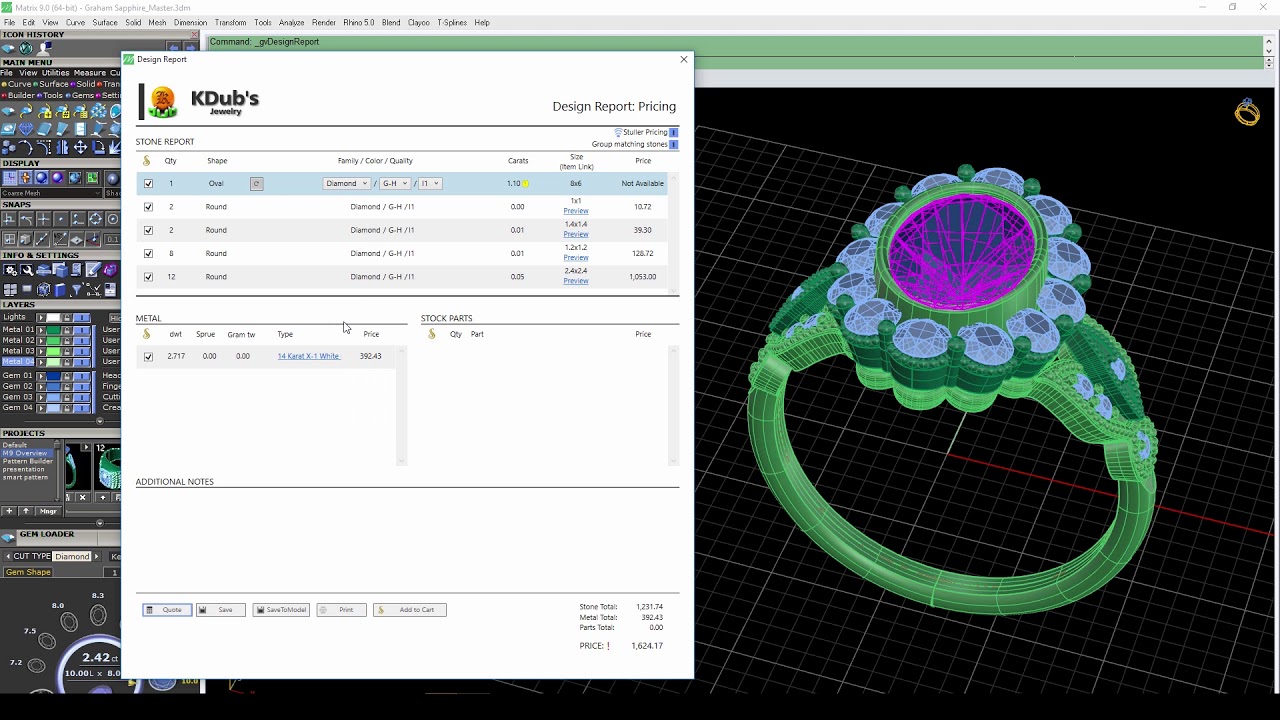Open the I1 quality dropdown

(430, 184)
